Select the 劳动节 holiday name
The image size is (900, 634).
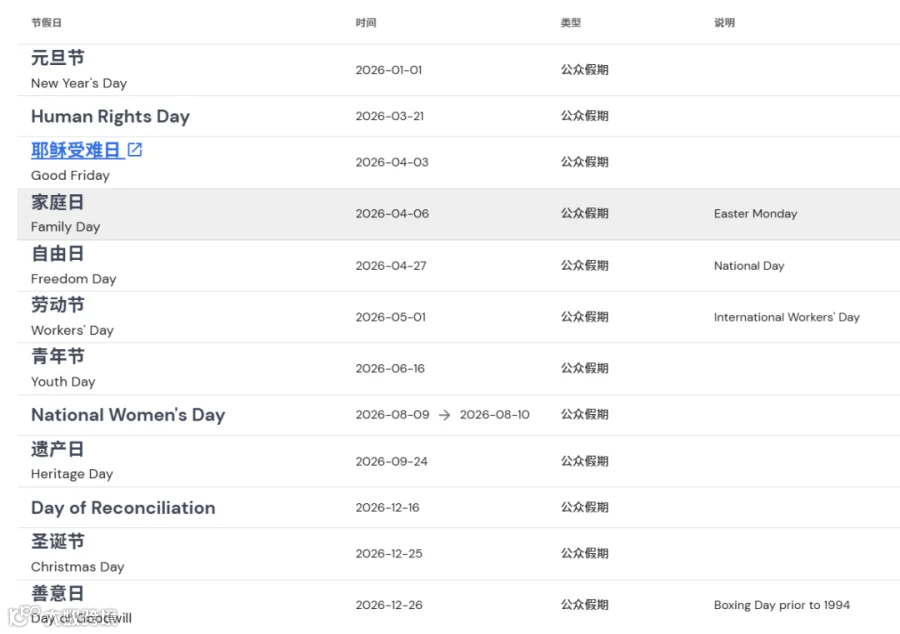click(57, 305)
